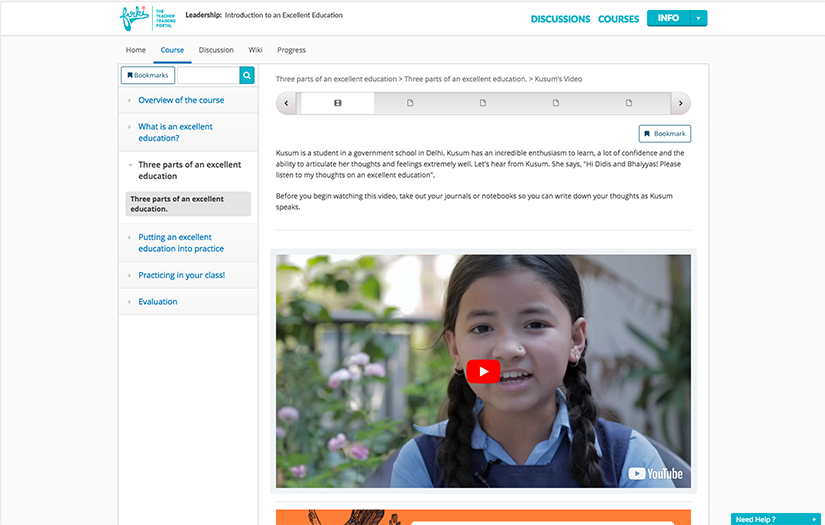Image resolution: width=825 pixels, height=525 pixels.
Task: Select the highlighted 'Three parts of an excellent education.' subsection
Action: tap(188, 204)
